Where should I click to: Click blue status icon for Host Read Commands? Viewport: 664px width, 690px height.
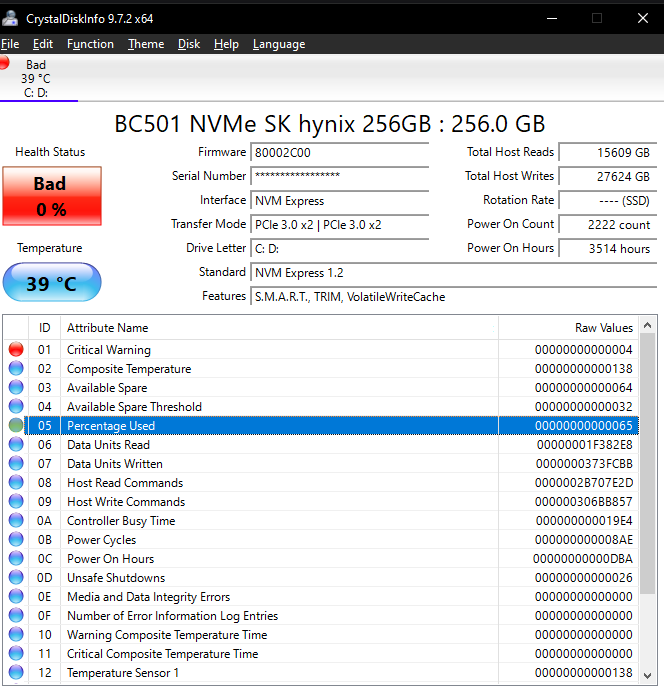coord(16,482)
